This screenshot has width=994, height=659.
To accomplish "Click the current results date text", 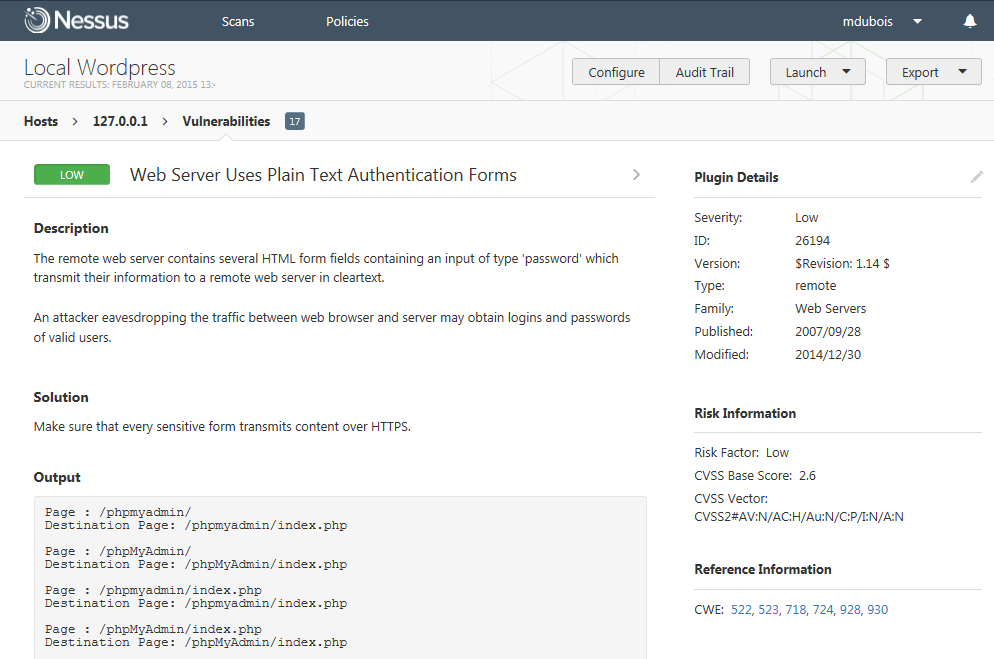I will tap(119, 84).
